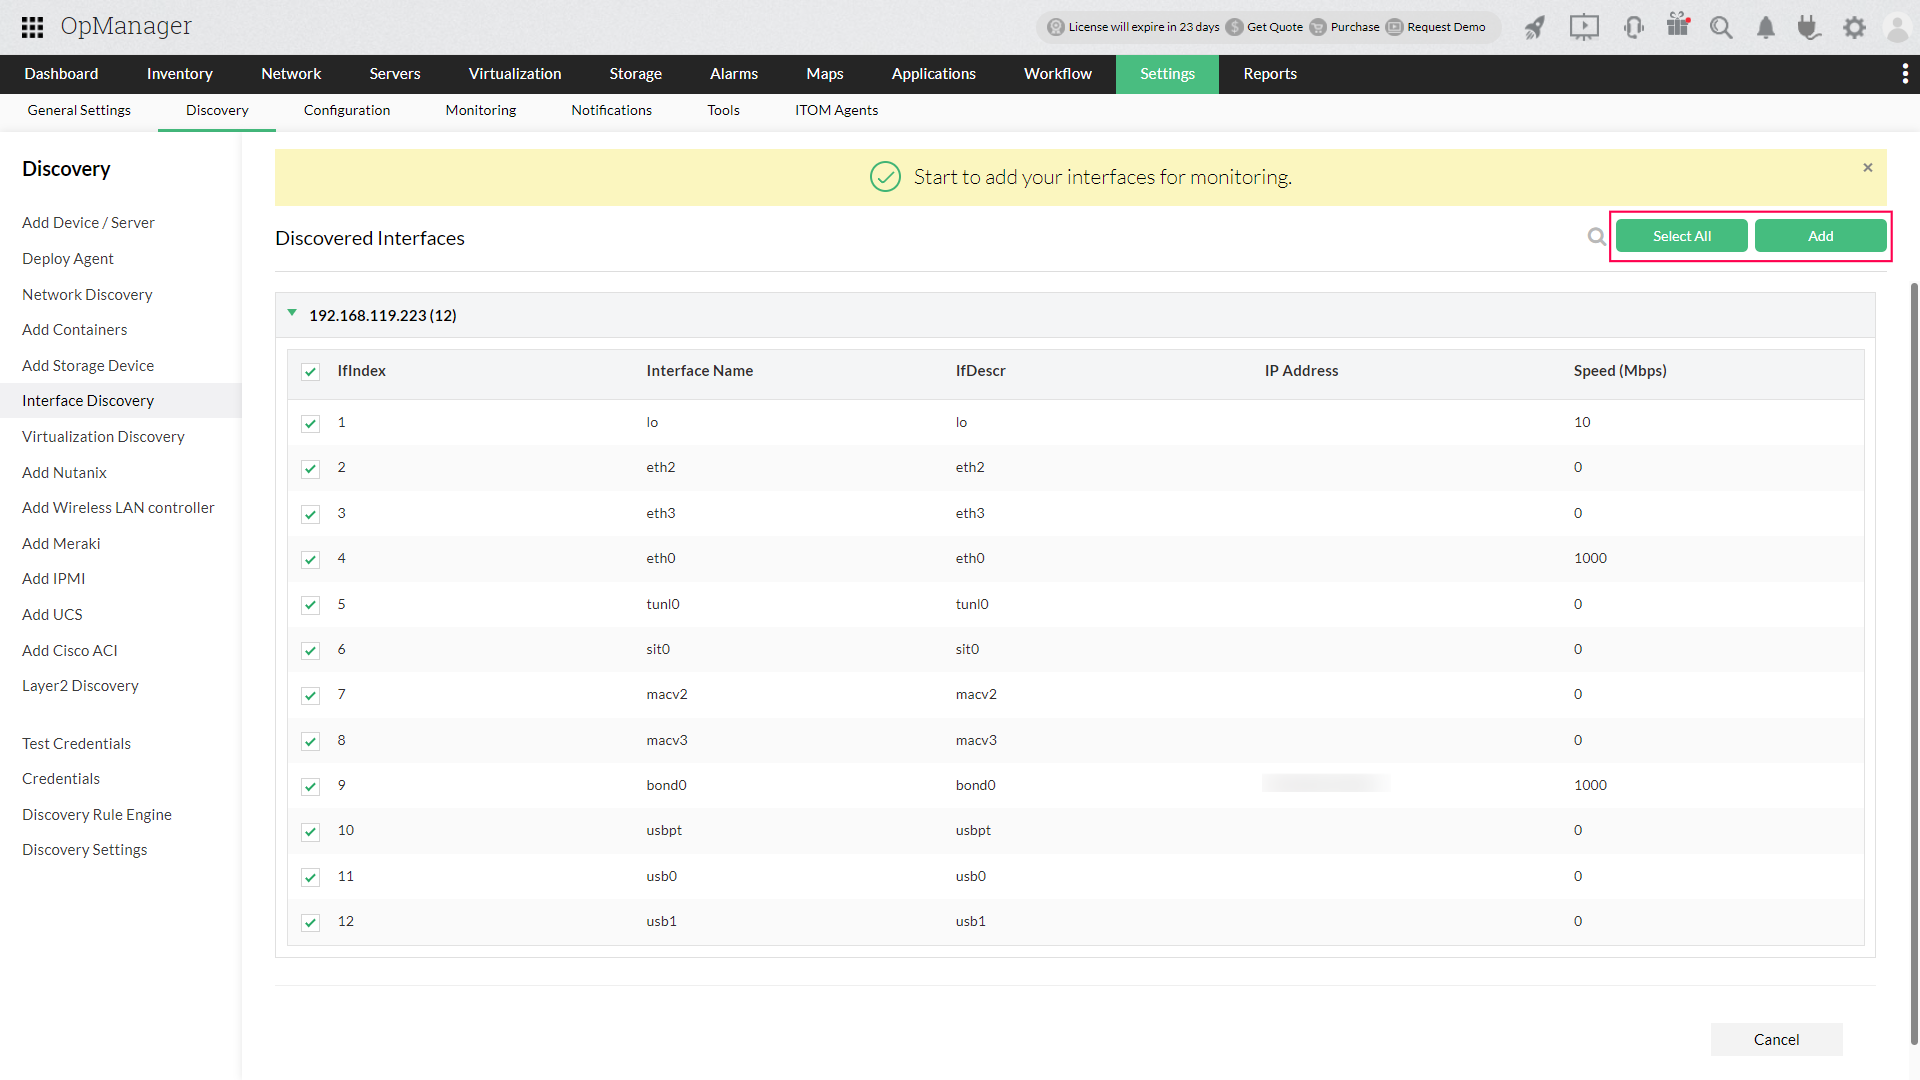Switch to the Monitoring sub-tab
The width and height of the screenshot is (1920, 1080).
(x=480, y=111)
